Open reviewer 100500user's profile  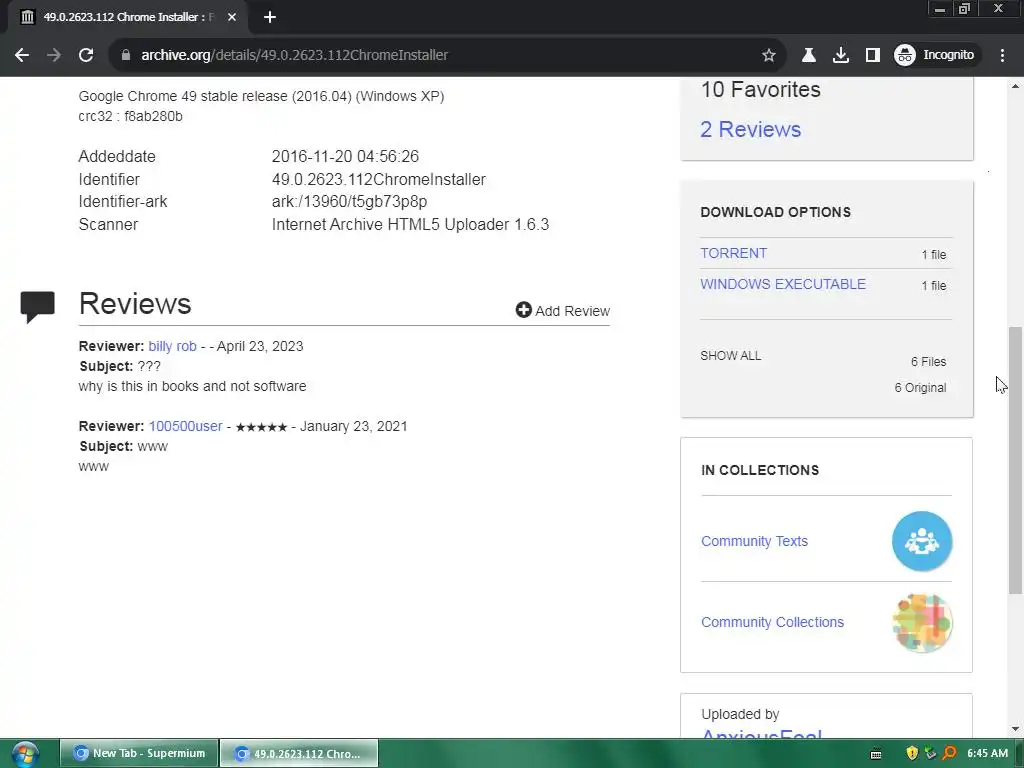185,426
